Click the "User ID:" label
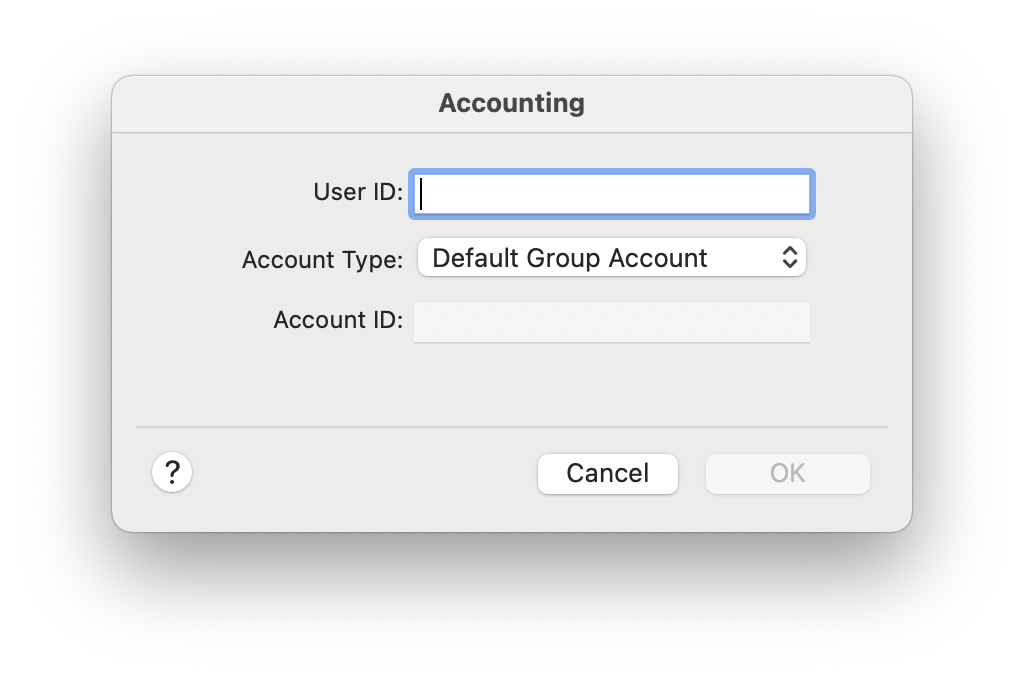 [358, 192]
